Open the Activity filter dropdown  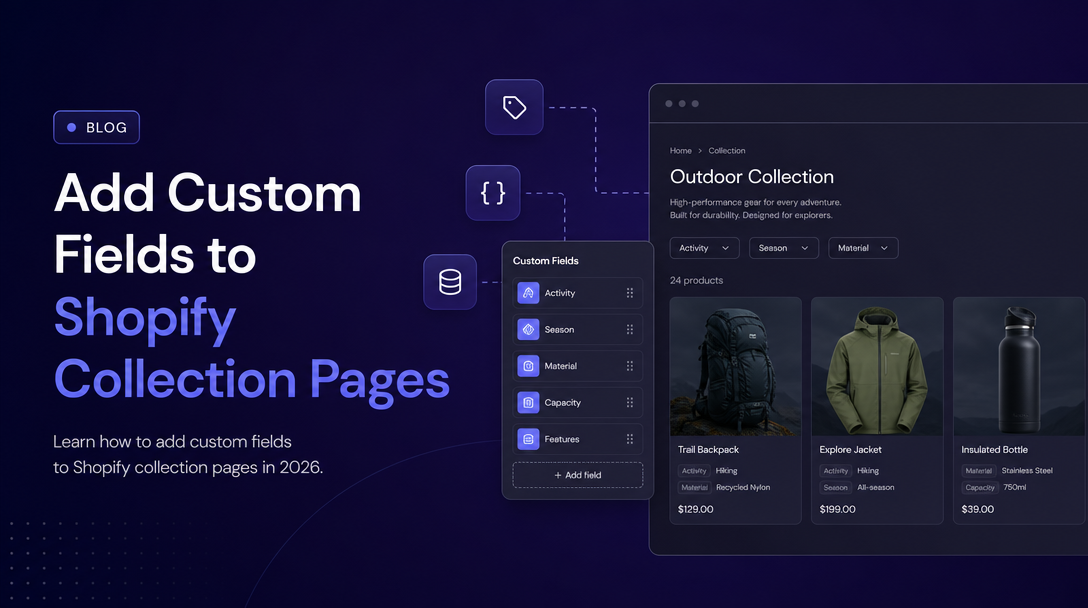(704, 248)
